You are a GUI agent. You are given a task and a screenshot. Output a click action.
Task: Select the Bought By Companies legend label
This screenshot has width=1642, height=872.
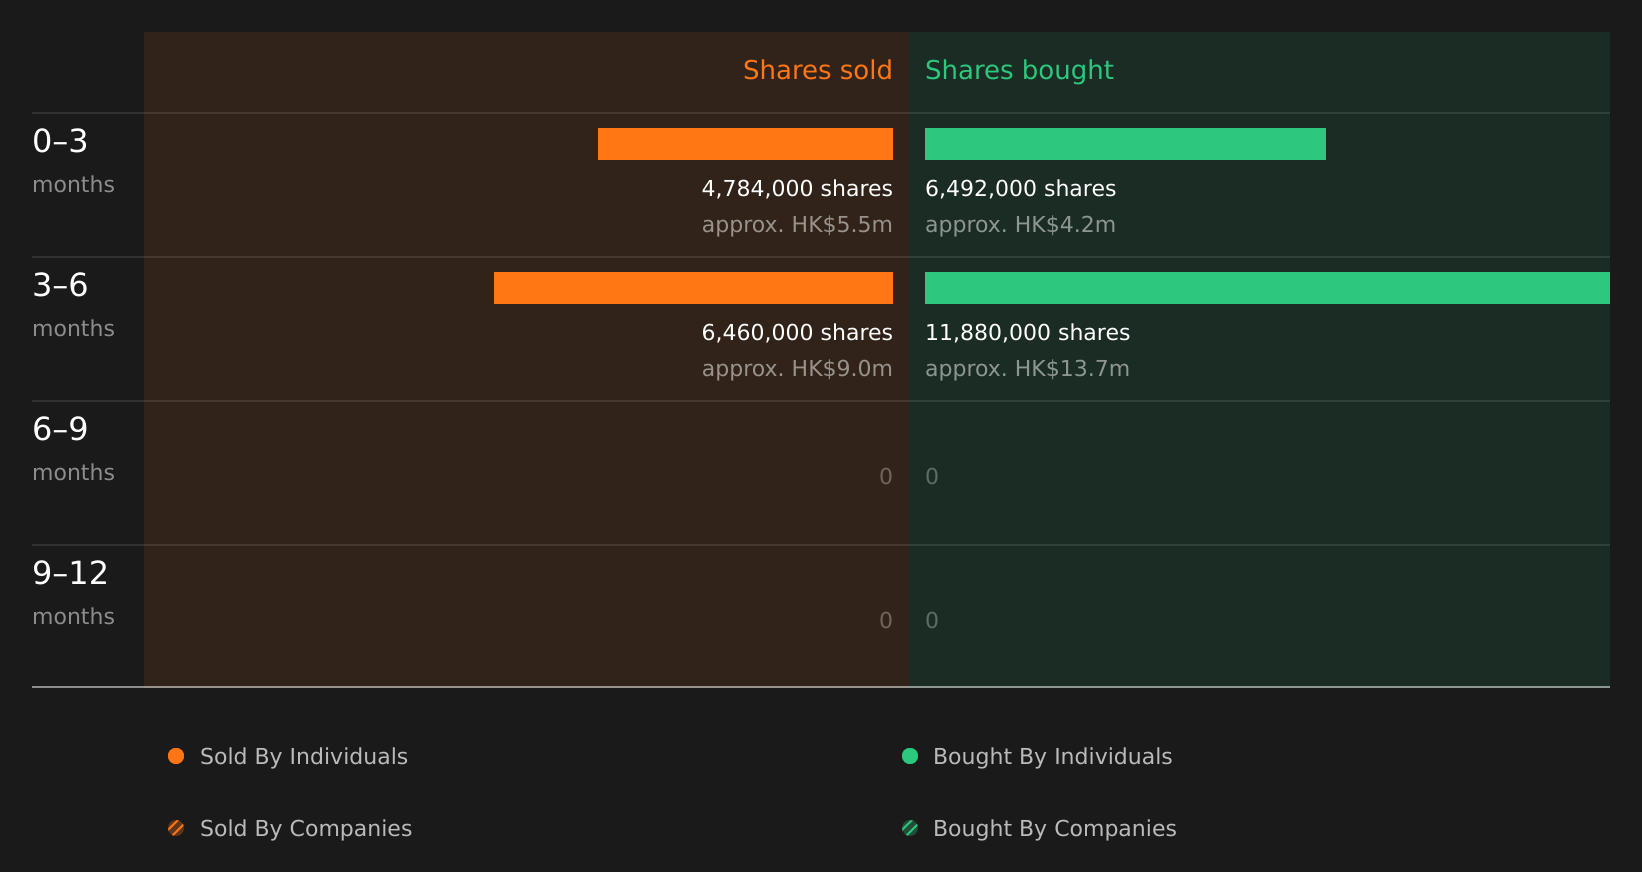click(1054, 829)
